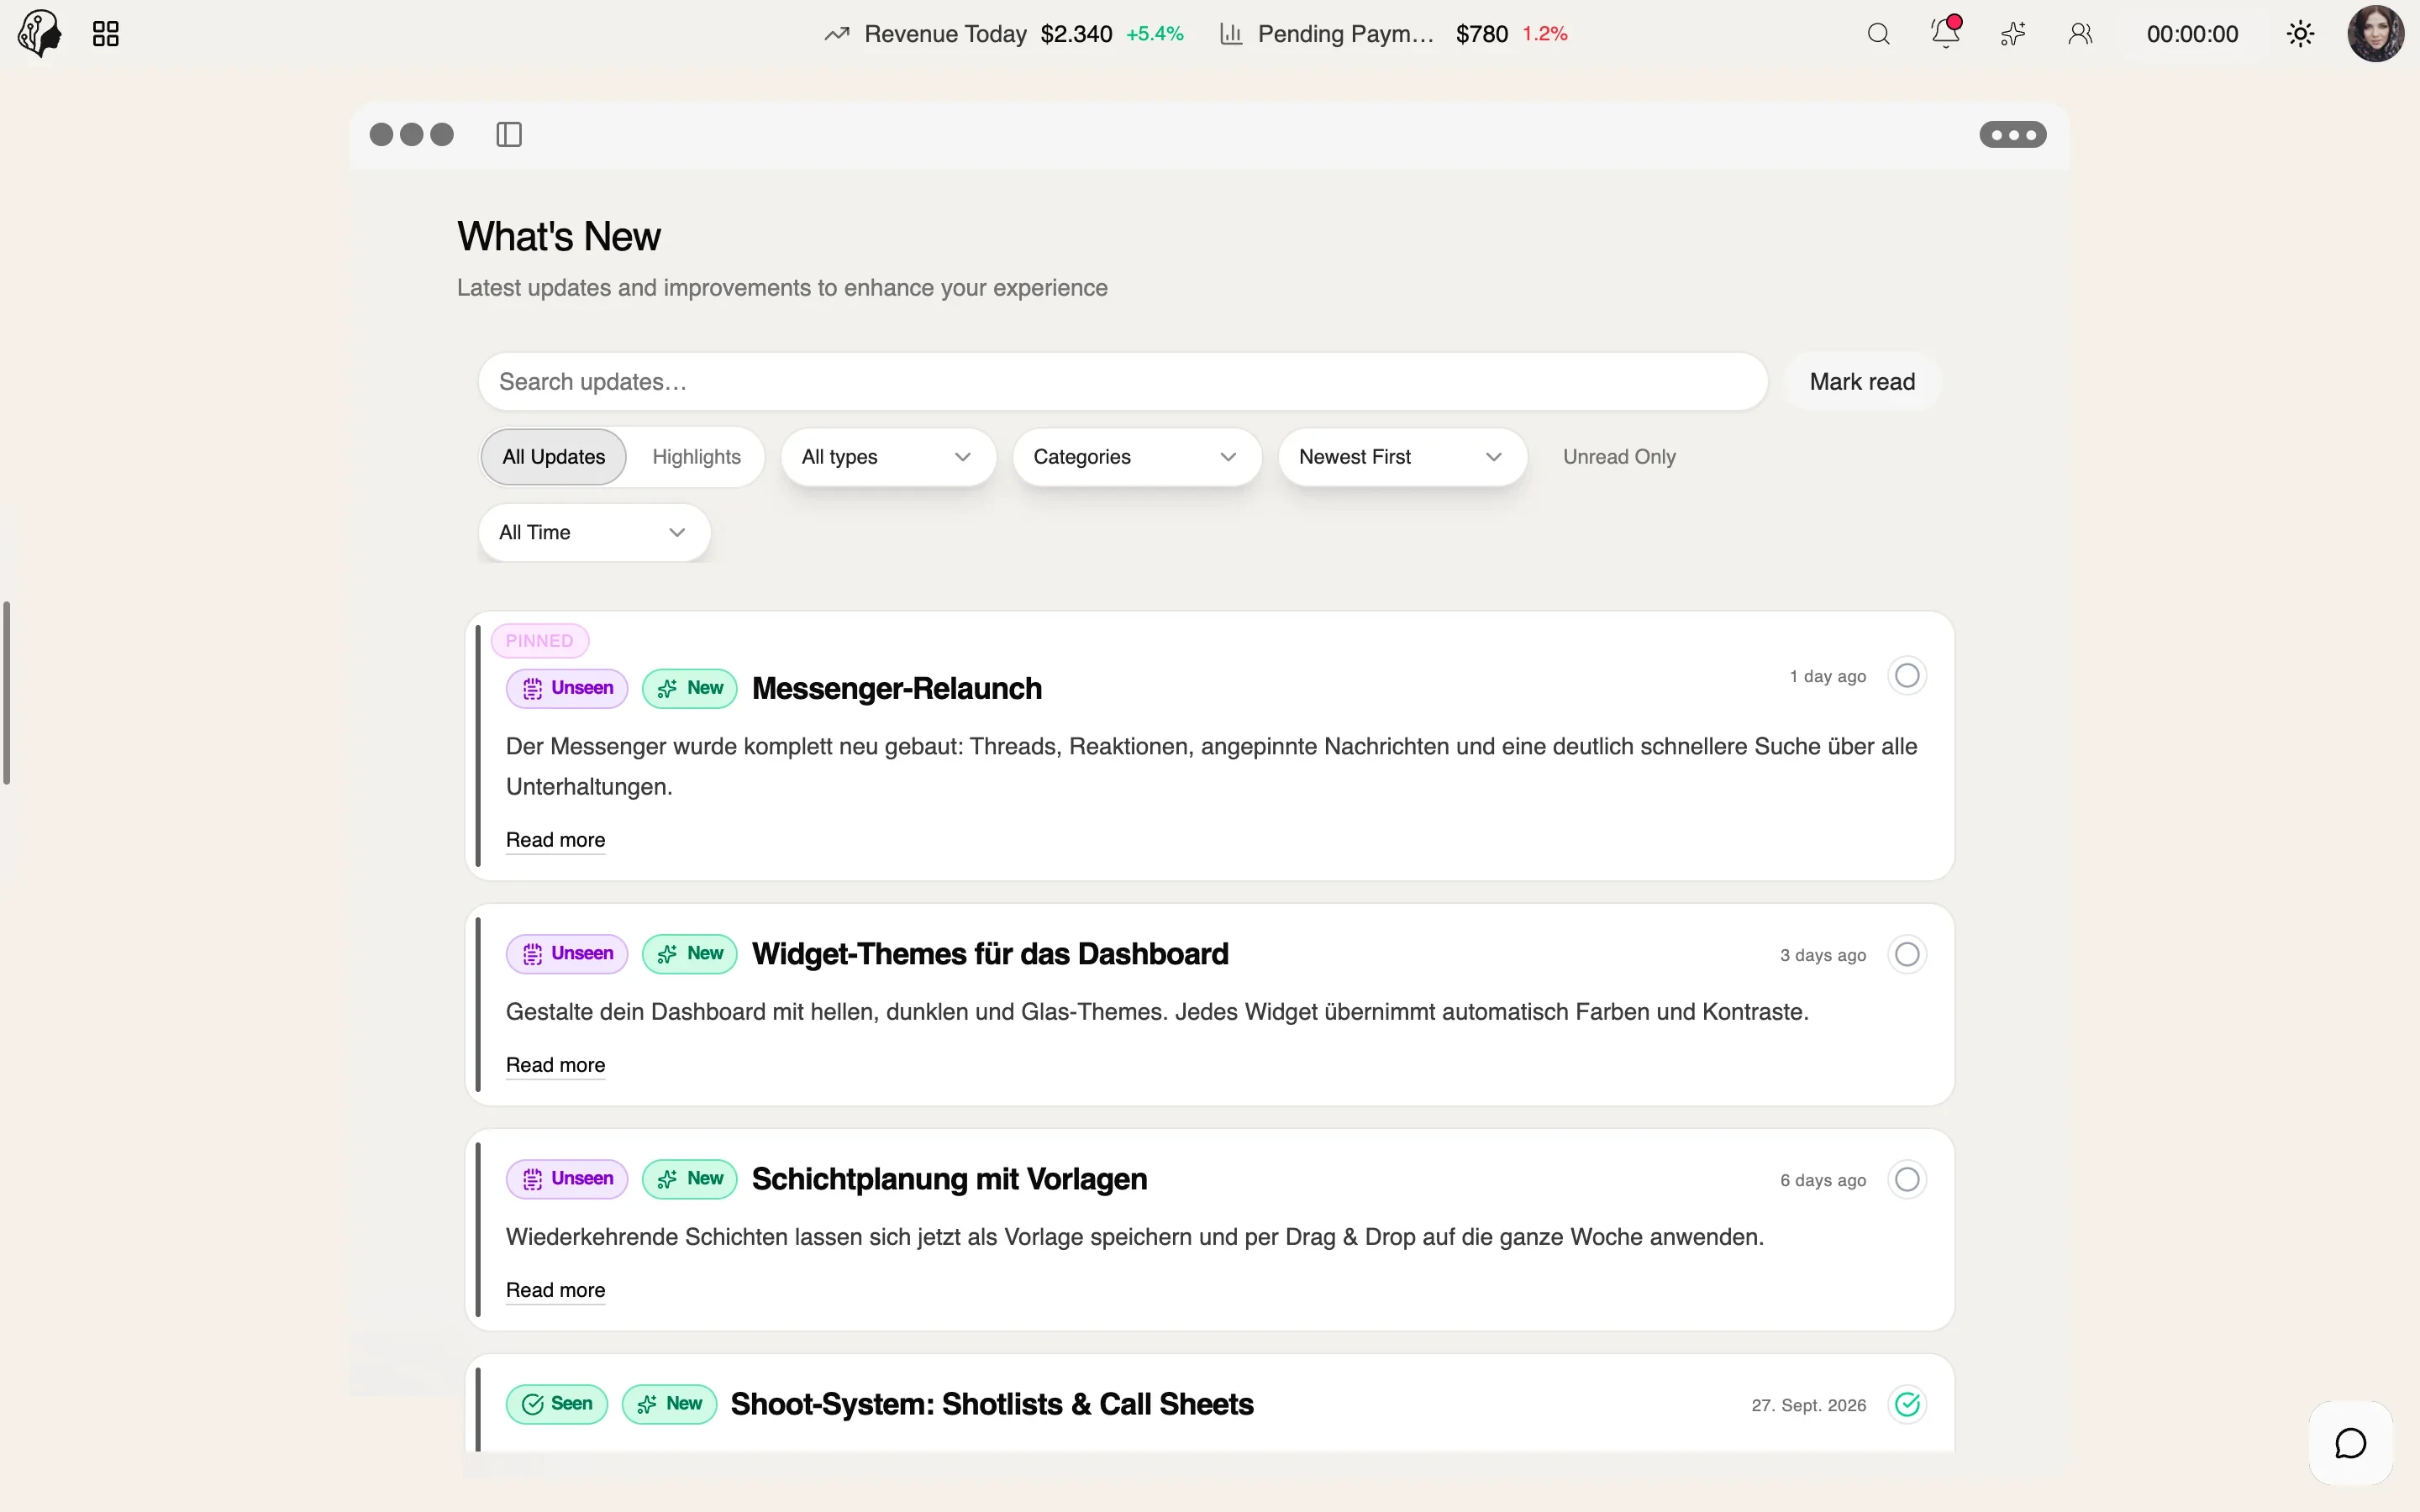This screenshot has width=2420, height=1512.
Task: Switch to the Highlights tab
Action: (x=697, y=457)
